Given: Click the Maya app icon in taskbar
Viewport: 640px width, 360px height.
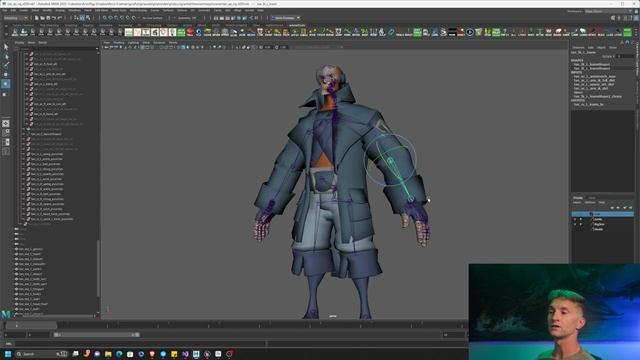Looking at the screenshot, I should click(x=196, y=354).
